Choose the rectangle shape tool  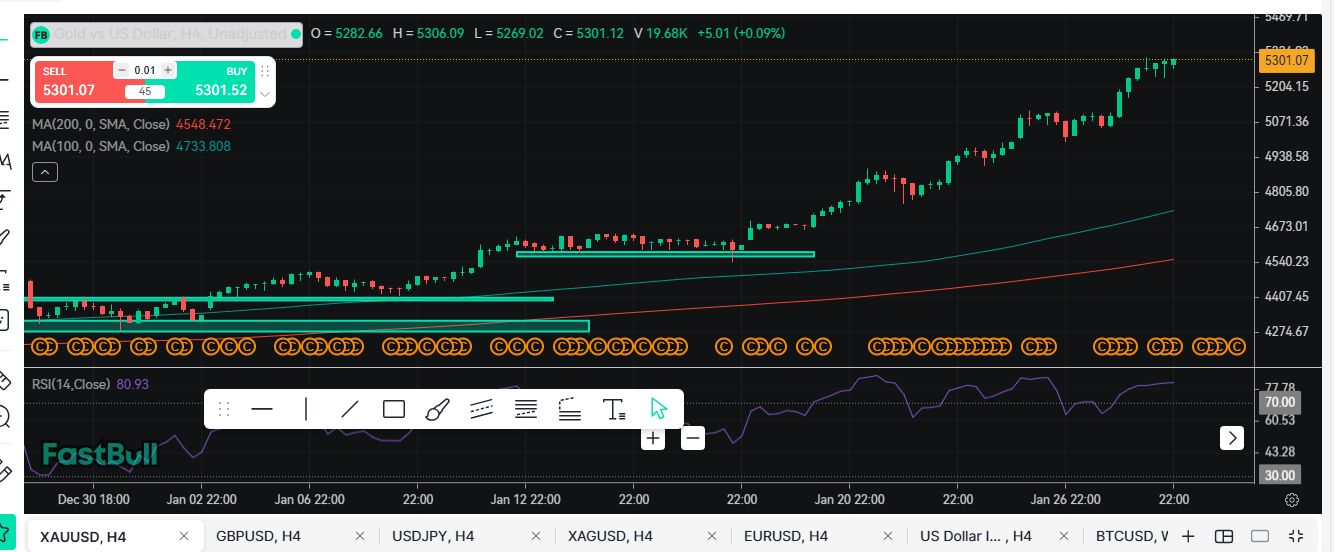[x=393, y=409]
